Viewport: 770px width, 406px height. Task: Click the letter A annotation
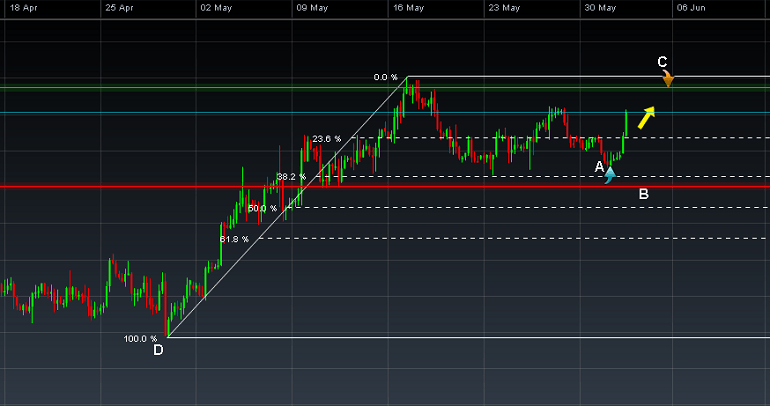pyautogui.click(x=599, y=167)
